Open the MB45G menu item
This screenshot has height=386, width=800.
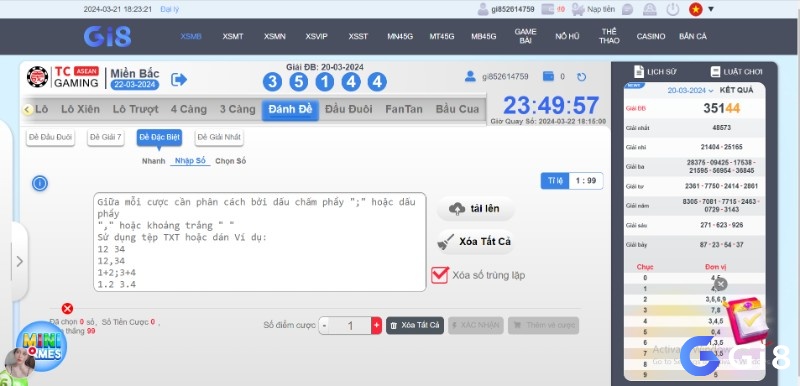[x=483, y=36]
